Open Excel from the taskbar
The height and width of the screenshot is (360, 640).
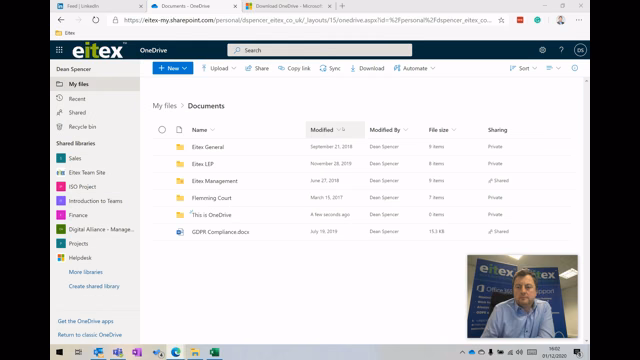click(x=215, y=352)
